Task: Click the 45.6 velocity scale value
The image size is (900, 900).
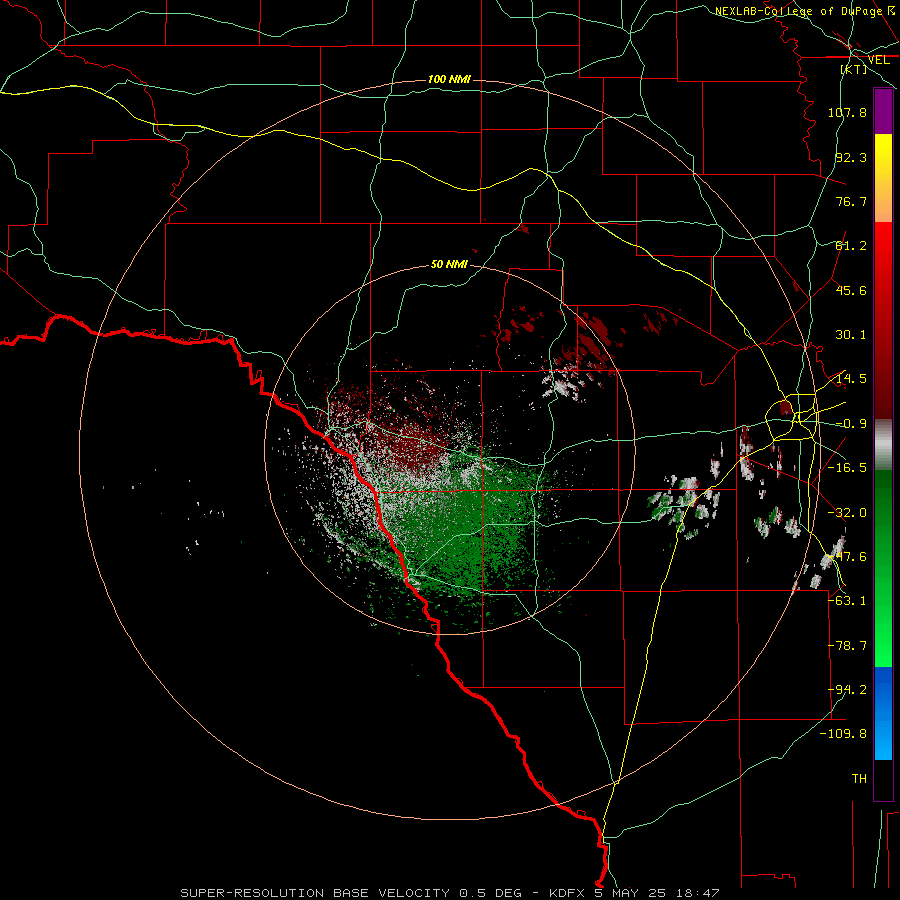Action: pyautogui.click(x=851, y=290)
